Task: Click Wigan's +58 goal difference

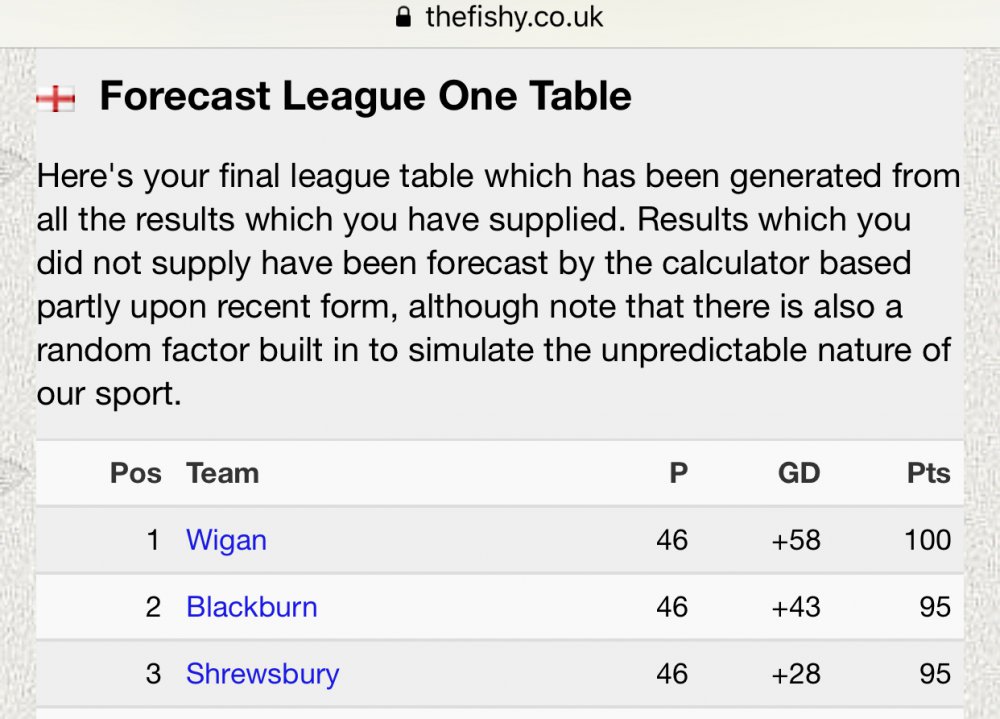Action: tap(796, 540)
